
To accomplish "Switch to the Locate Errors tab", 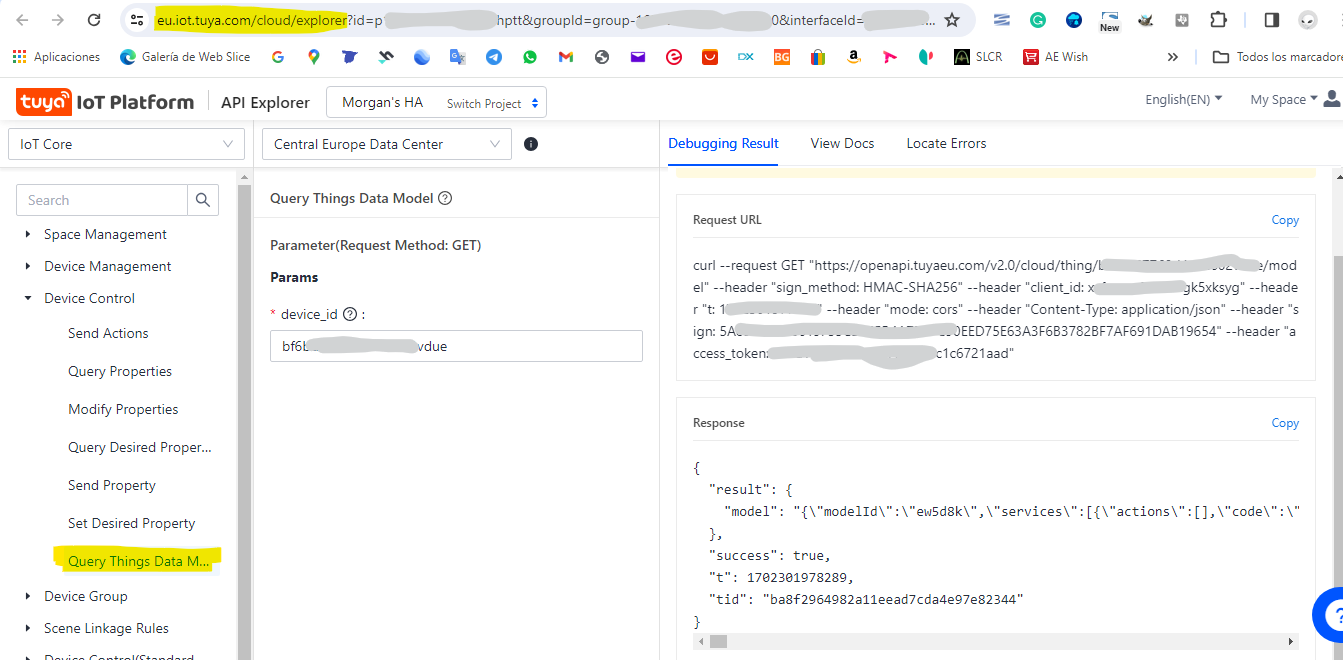I will click(946, 143).
